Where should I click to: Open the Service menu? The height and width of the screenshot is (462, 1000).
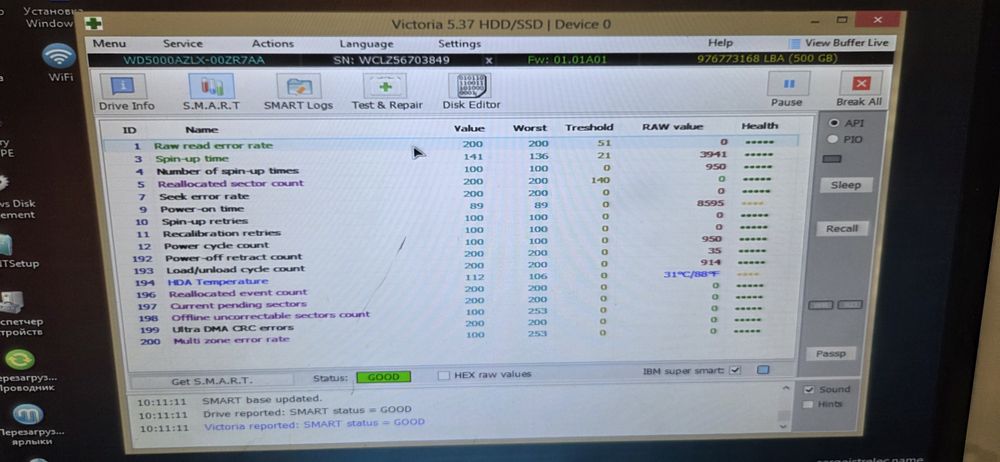pyautogui.click(x=182, y=43)
